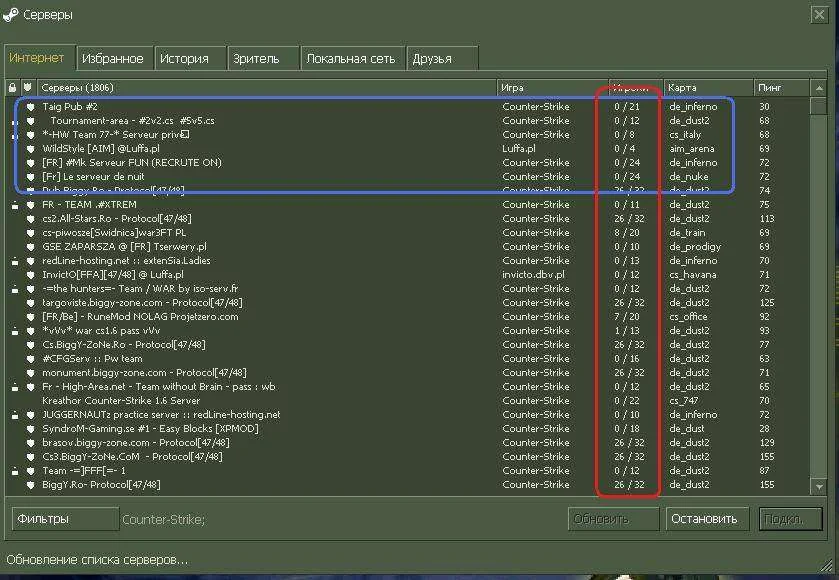The height and width of the screenshot is (580, 839).
Task: Click the Подкл. connect button
Action: [x=790, y=518]
